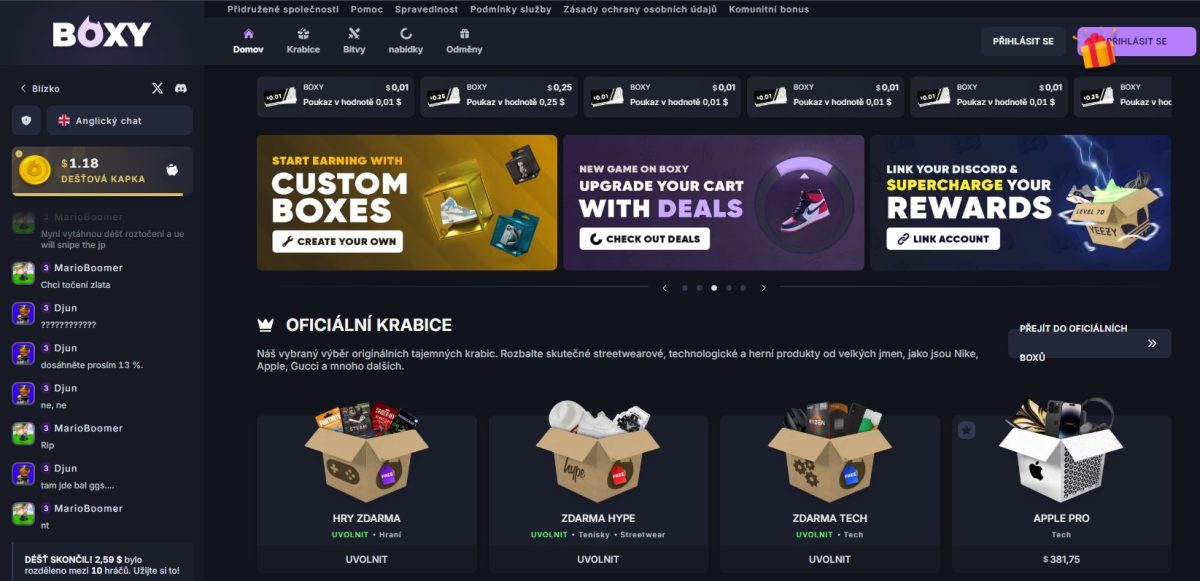Image resolution: width=1200 pixels, height=581 pixels.
Task: Open the Bitvy tab
Action: coord(354,41)
